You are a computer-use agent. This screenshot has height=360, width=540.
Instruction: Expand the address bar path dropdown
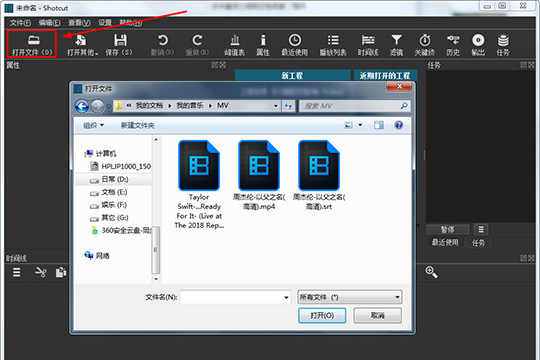276,106
